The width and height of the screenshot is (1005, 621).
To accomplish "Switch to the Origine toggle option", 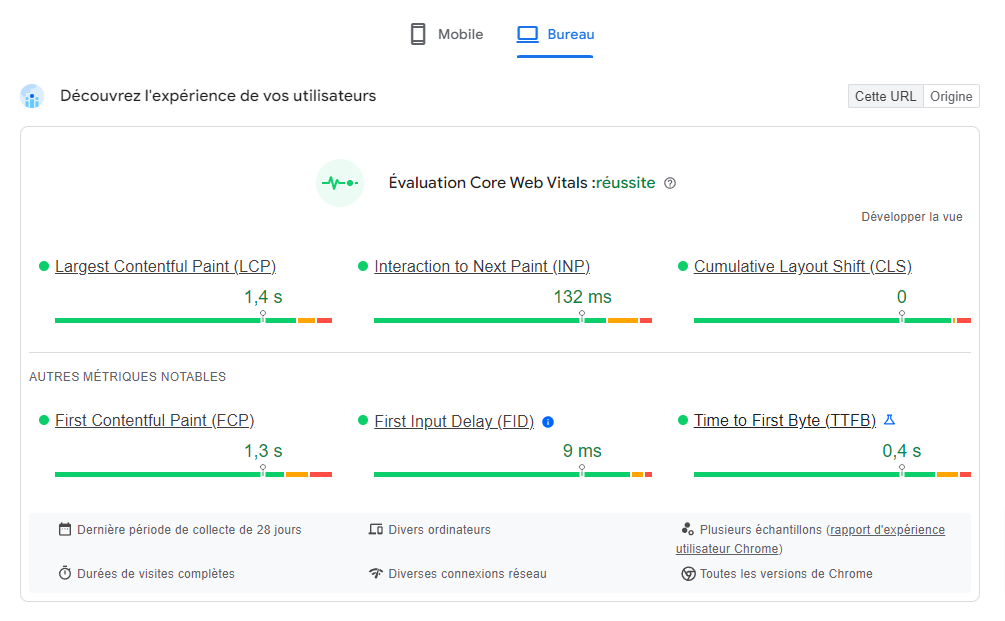I will click(x=951, y=97).
